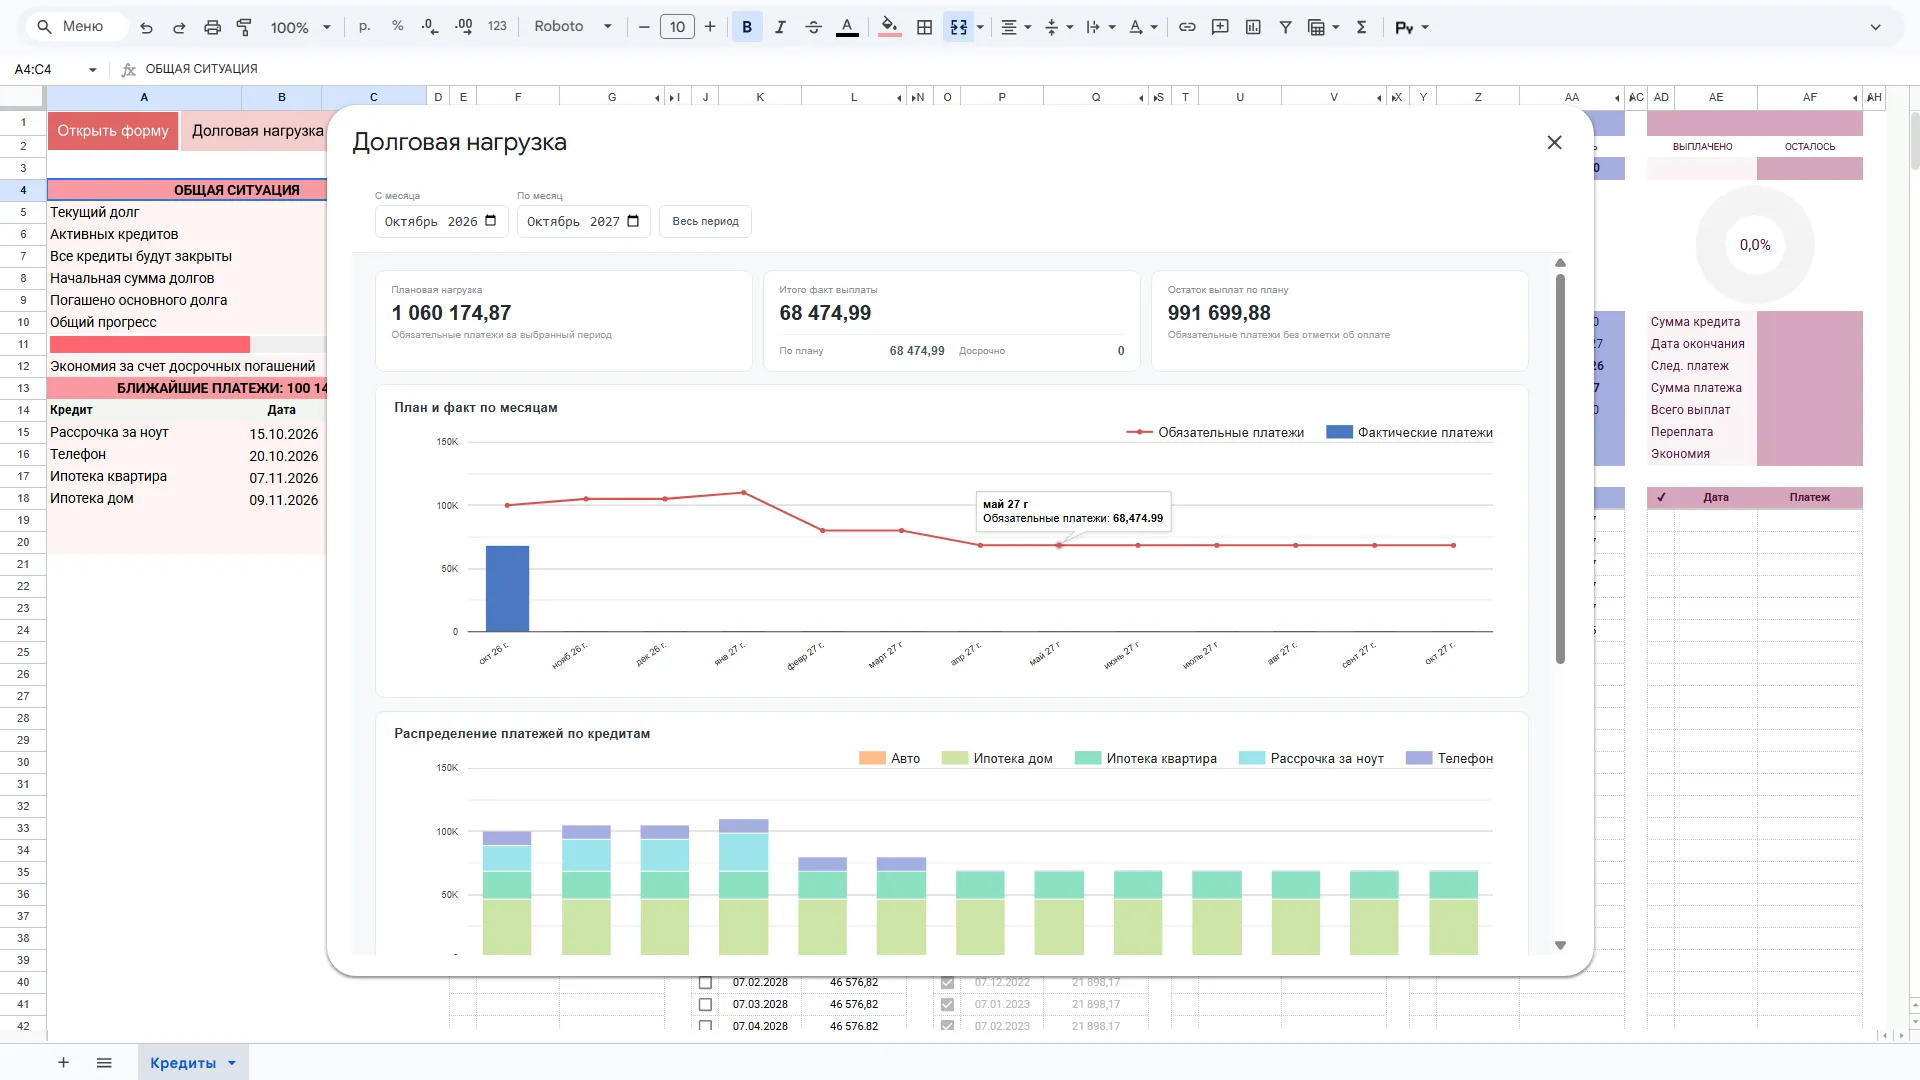Open the fill color picker
This screenshot has height=1080, width=1920.
pos(889,27)
